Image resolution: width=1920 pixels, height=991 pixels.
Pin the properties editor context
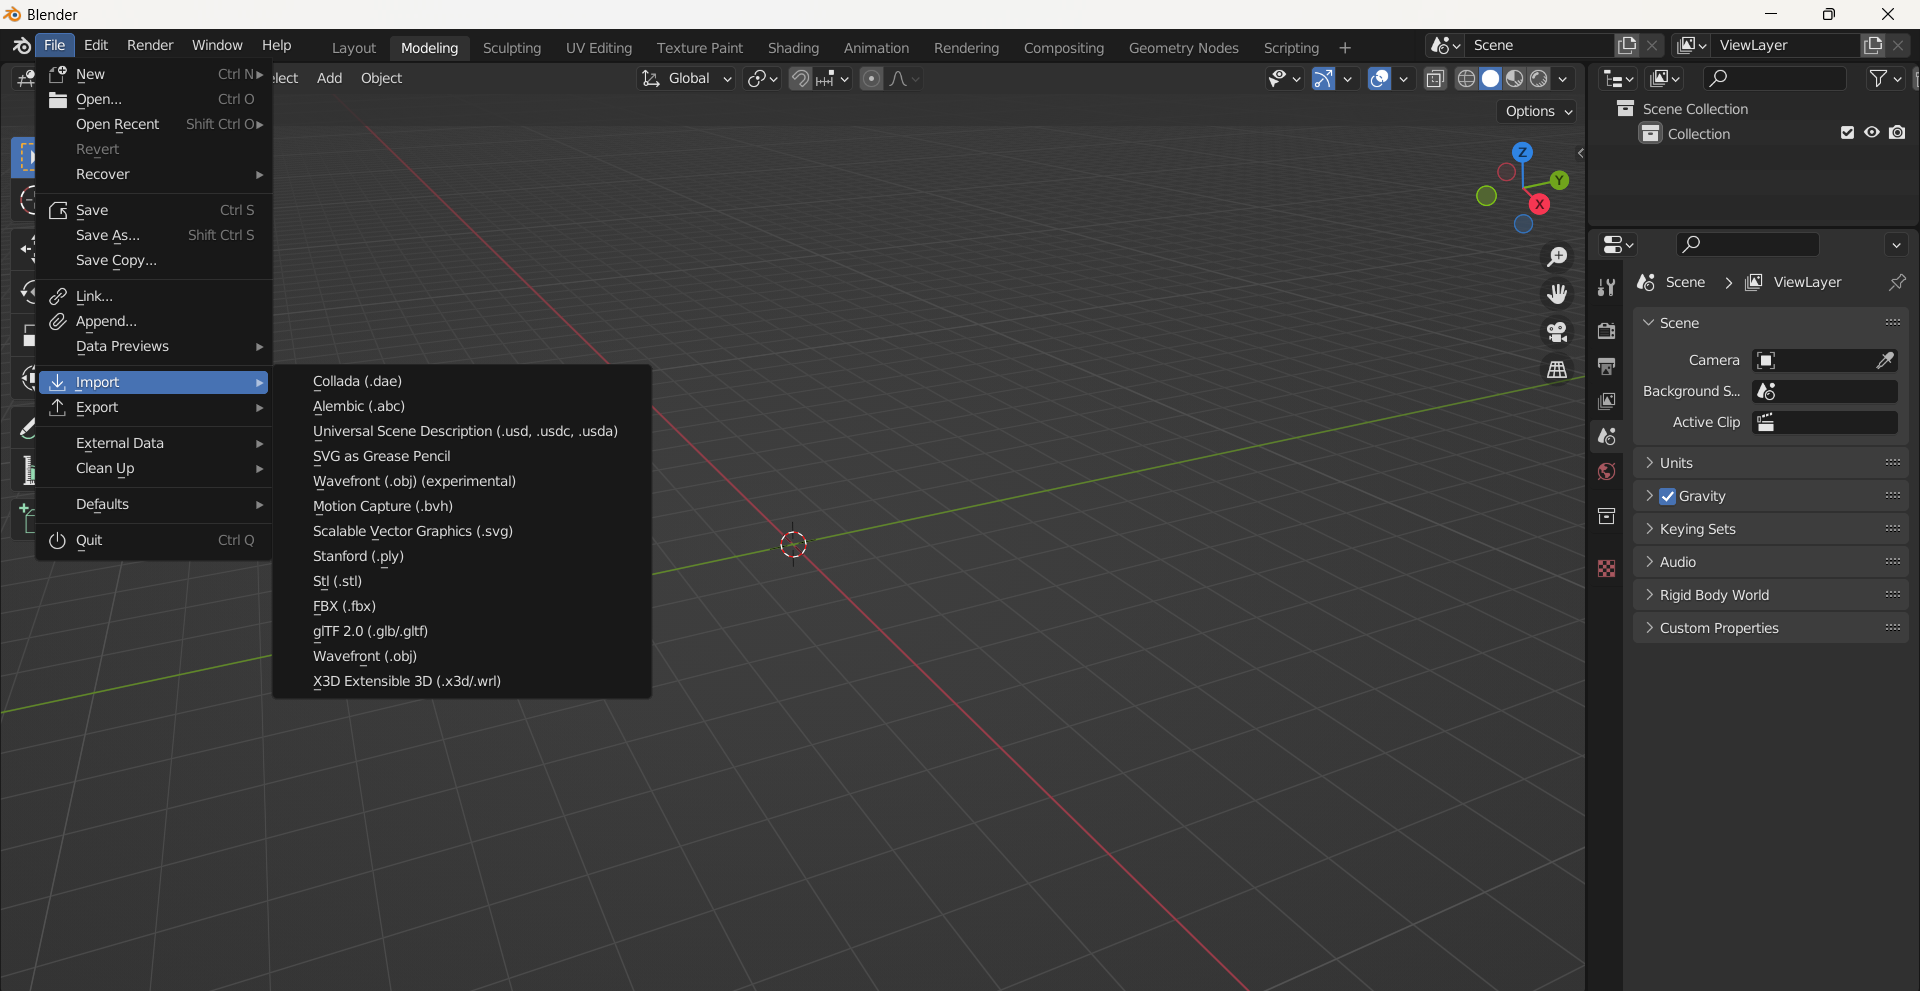point(1896,283)
